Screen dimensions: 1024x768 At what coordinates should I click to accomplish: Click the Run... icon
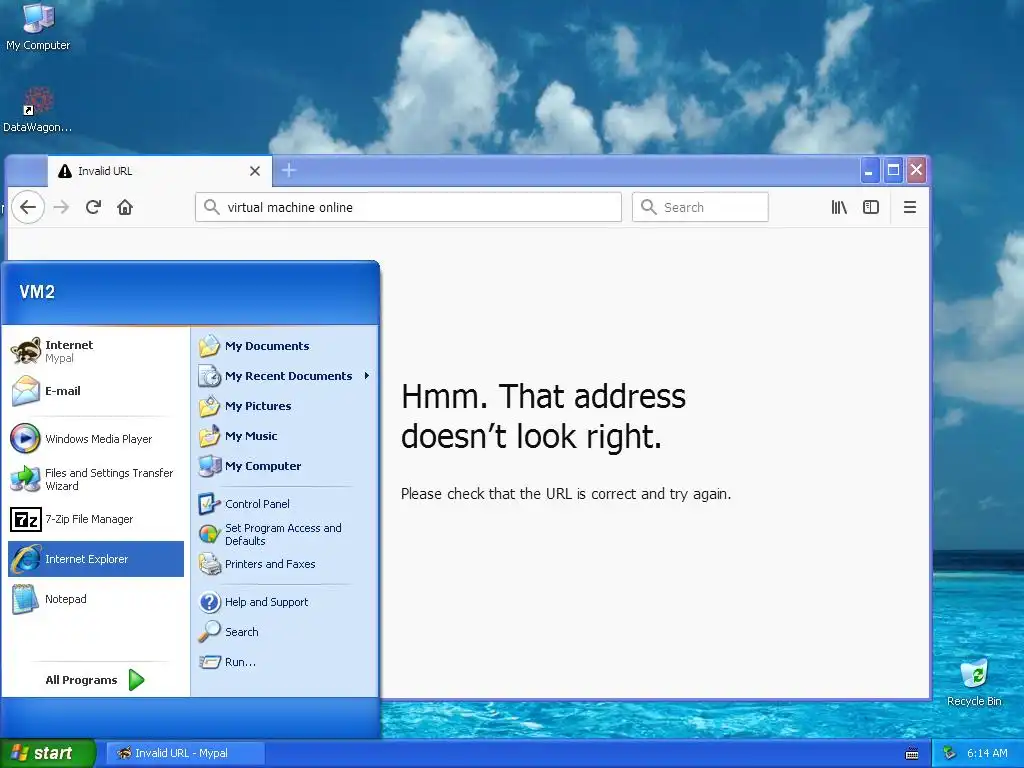click(210, 662)
